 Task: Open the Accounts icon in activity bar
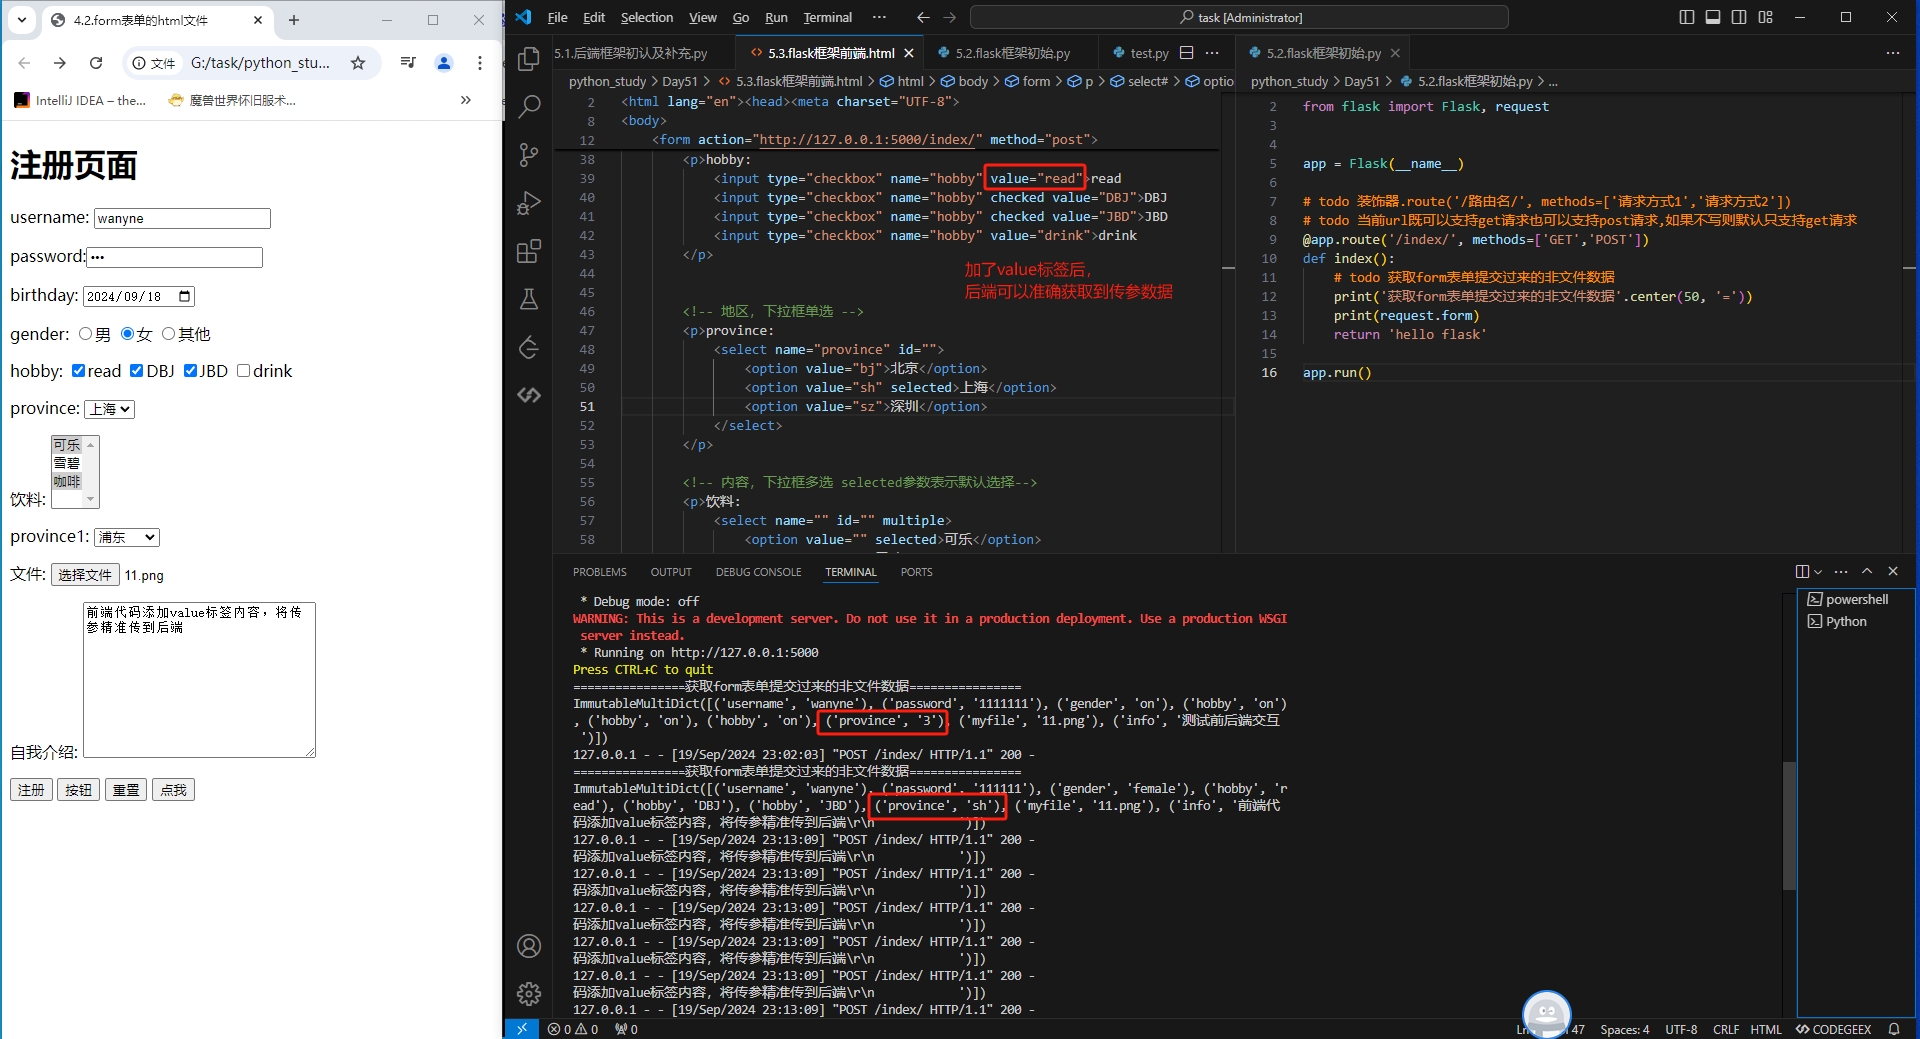(x=529, y=946)
